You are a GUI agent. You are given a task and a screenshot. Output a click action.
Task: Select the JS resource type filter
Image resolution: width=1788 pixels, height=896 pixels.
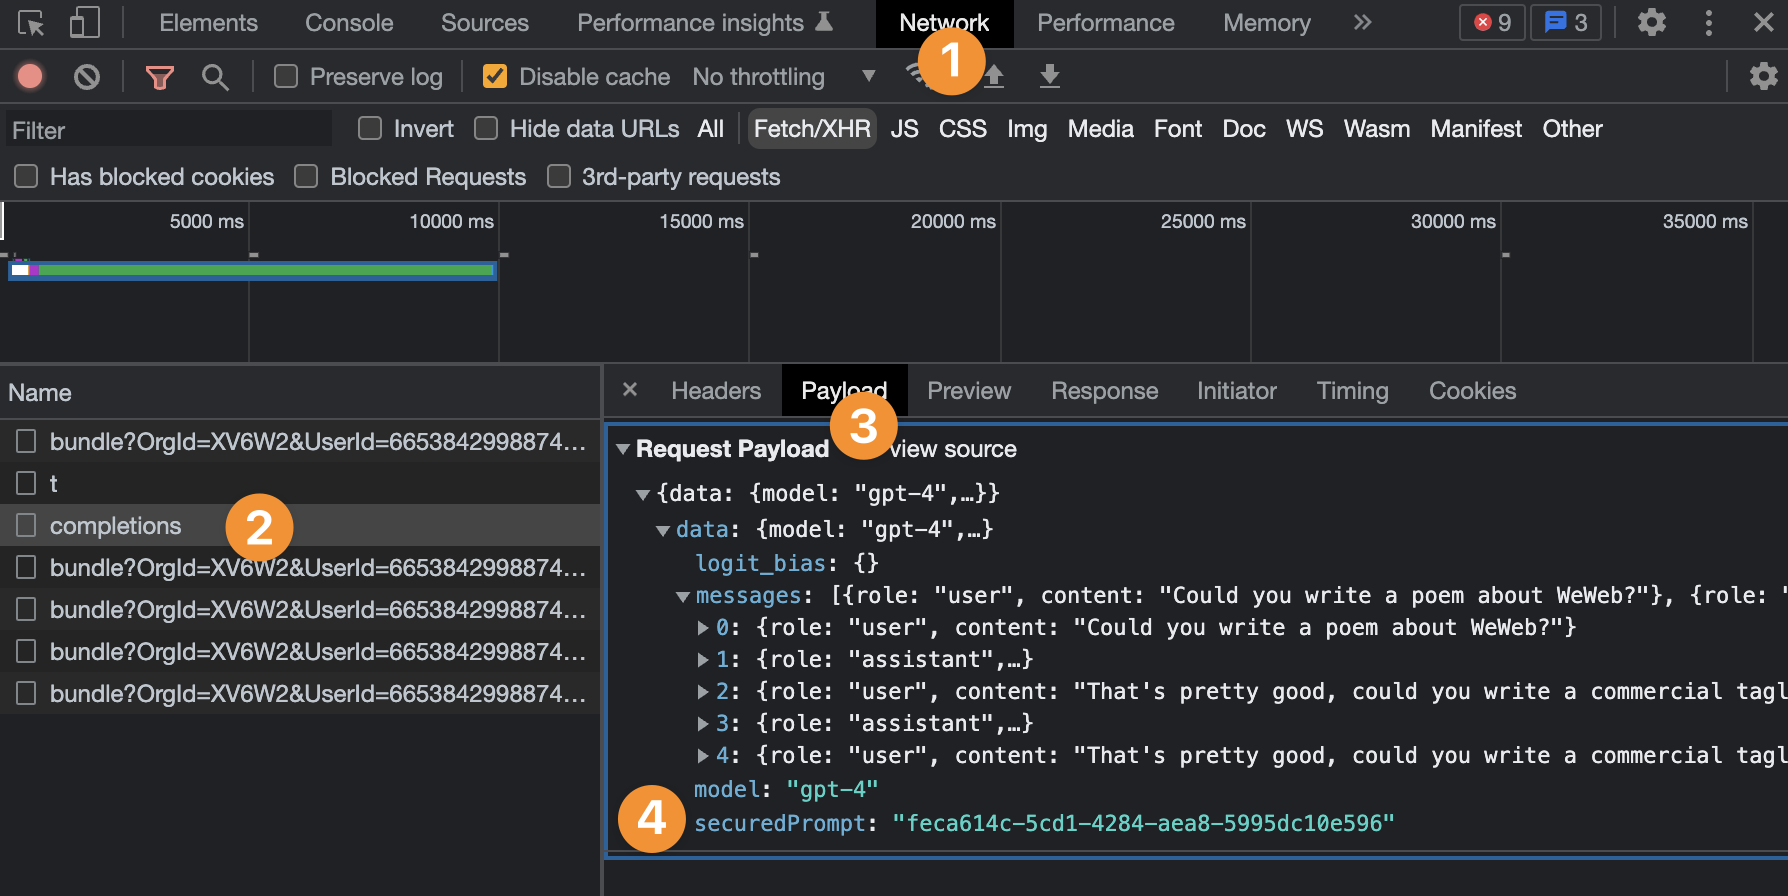tap(904, 129)
